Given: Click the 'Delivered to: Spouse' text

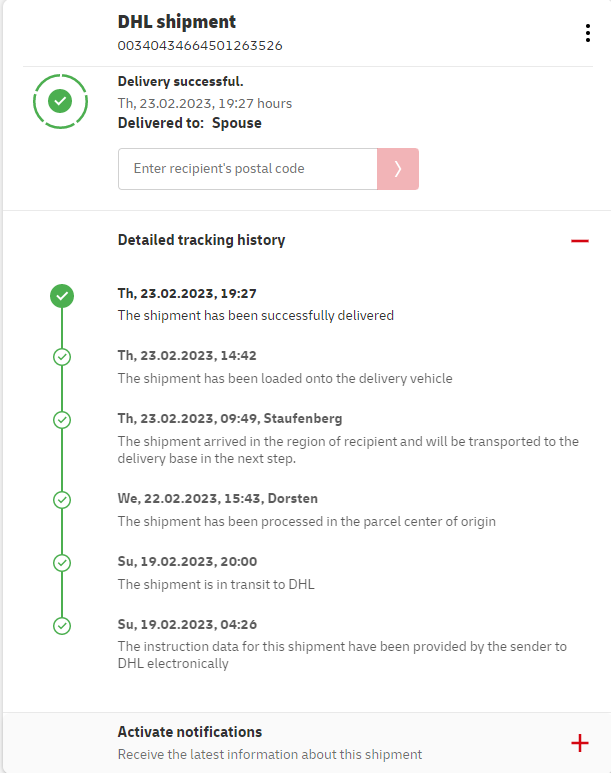Looking at the screenshot, I should 190,123.
